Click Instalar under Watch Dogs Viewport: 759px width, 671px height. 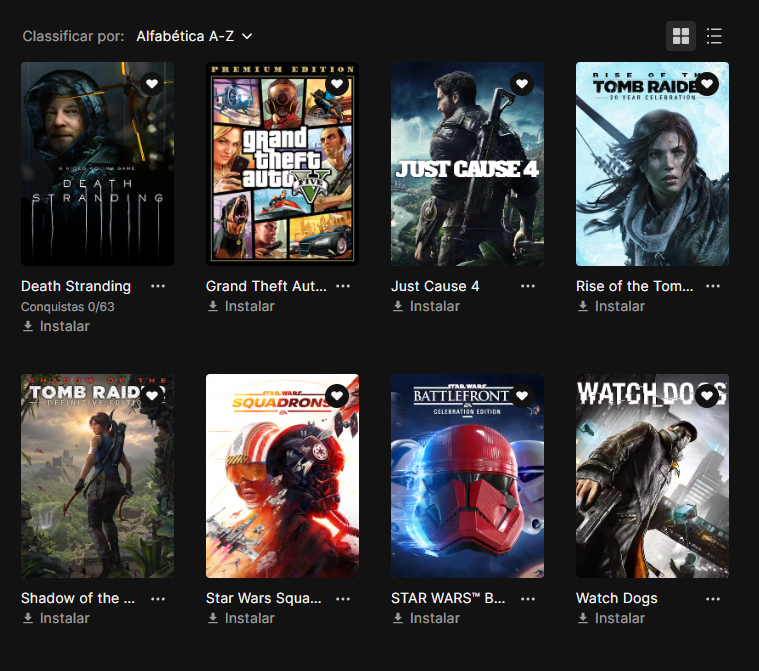coord(611,618)
